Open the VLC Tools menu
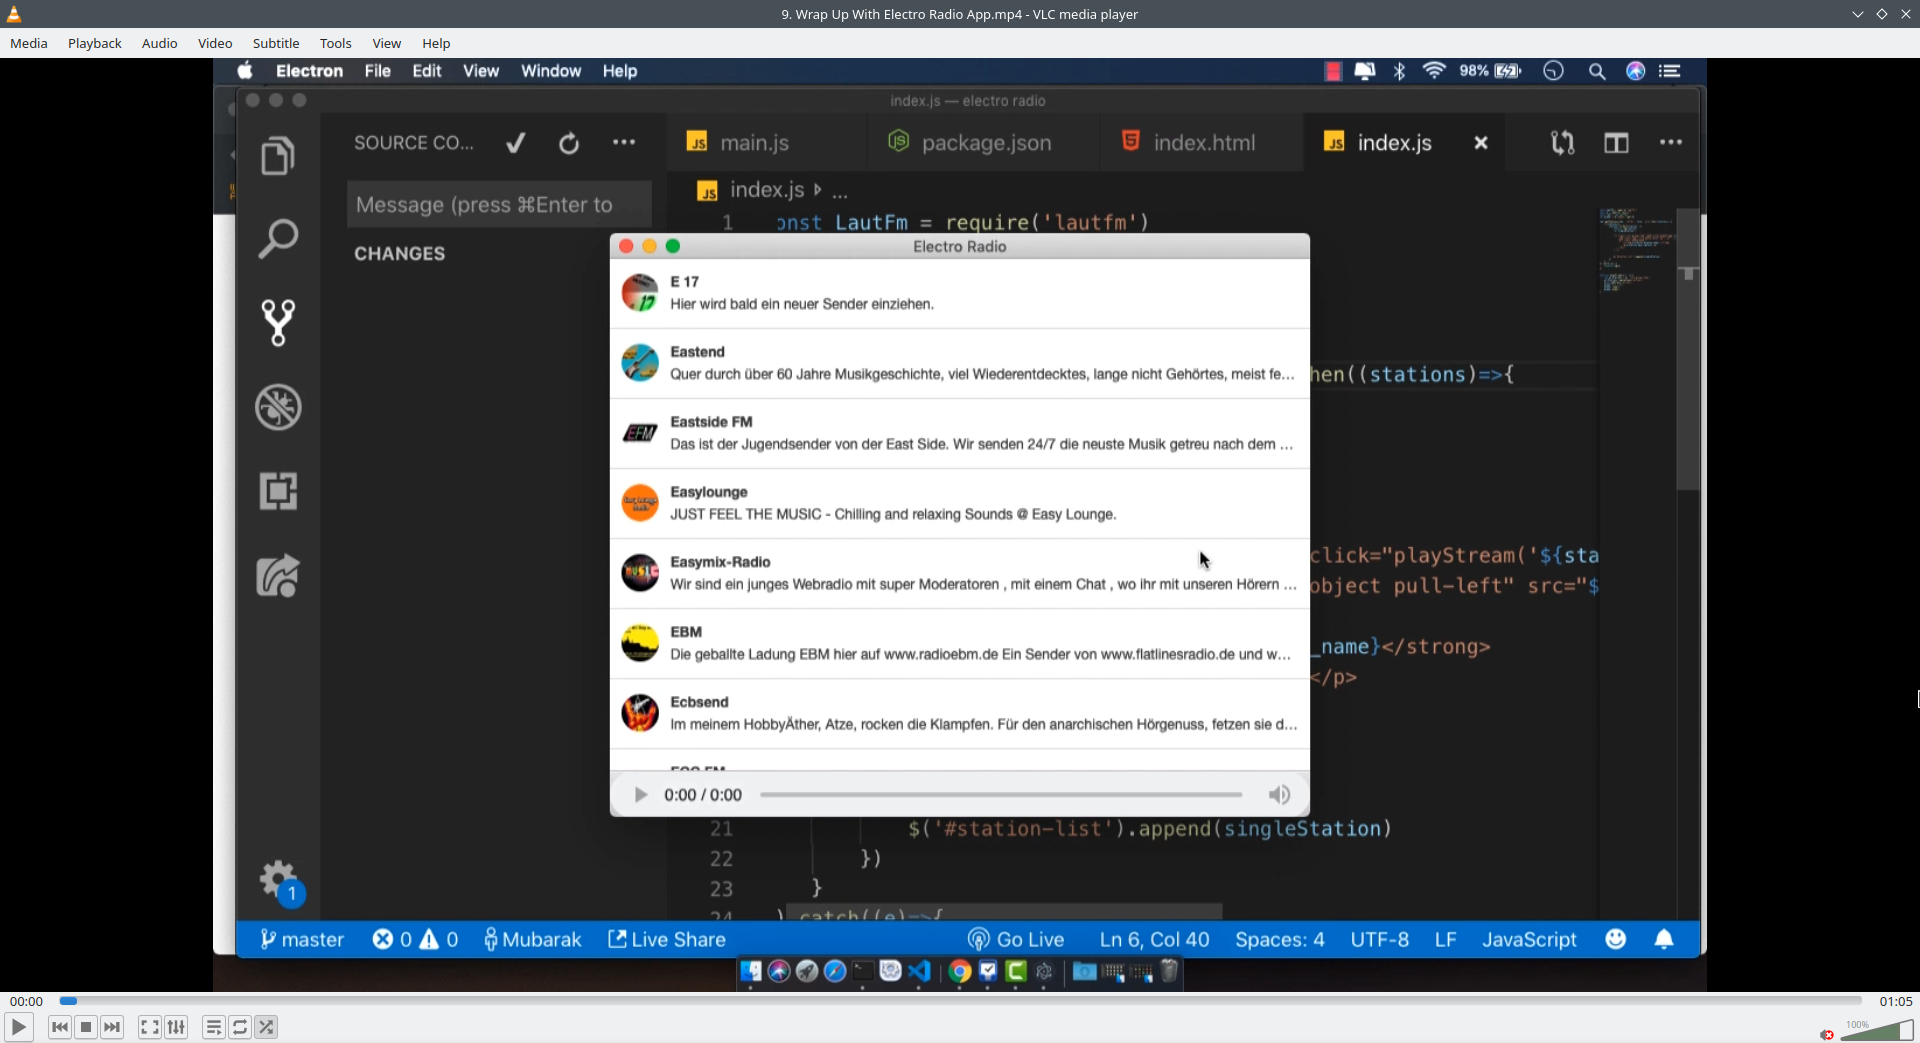This screenshot has width=1920, height=1043. click(x=336, y=43)
